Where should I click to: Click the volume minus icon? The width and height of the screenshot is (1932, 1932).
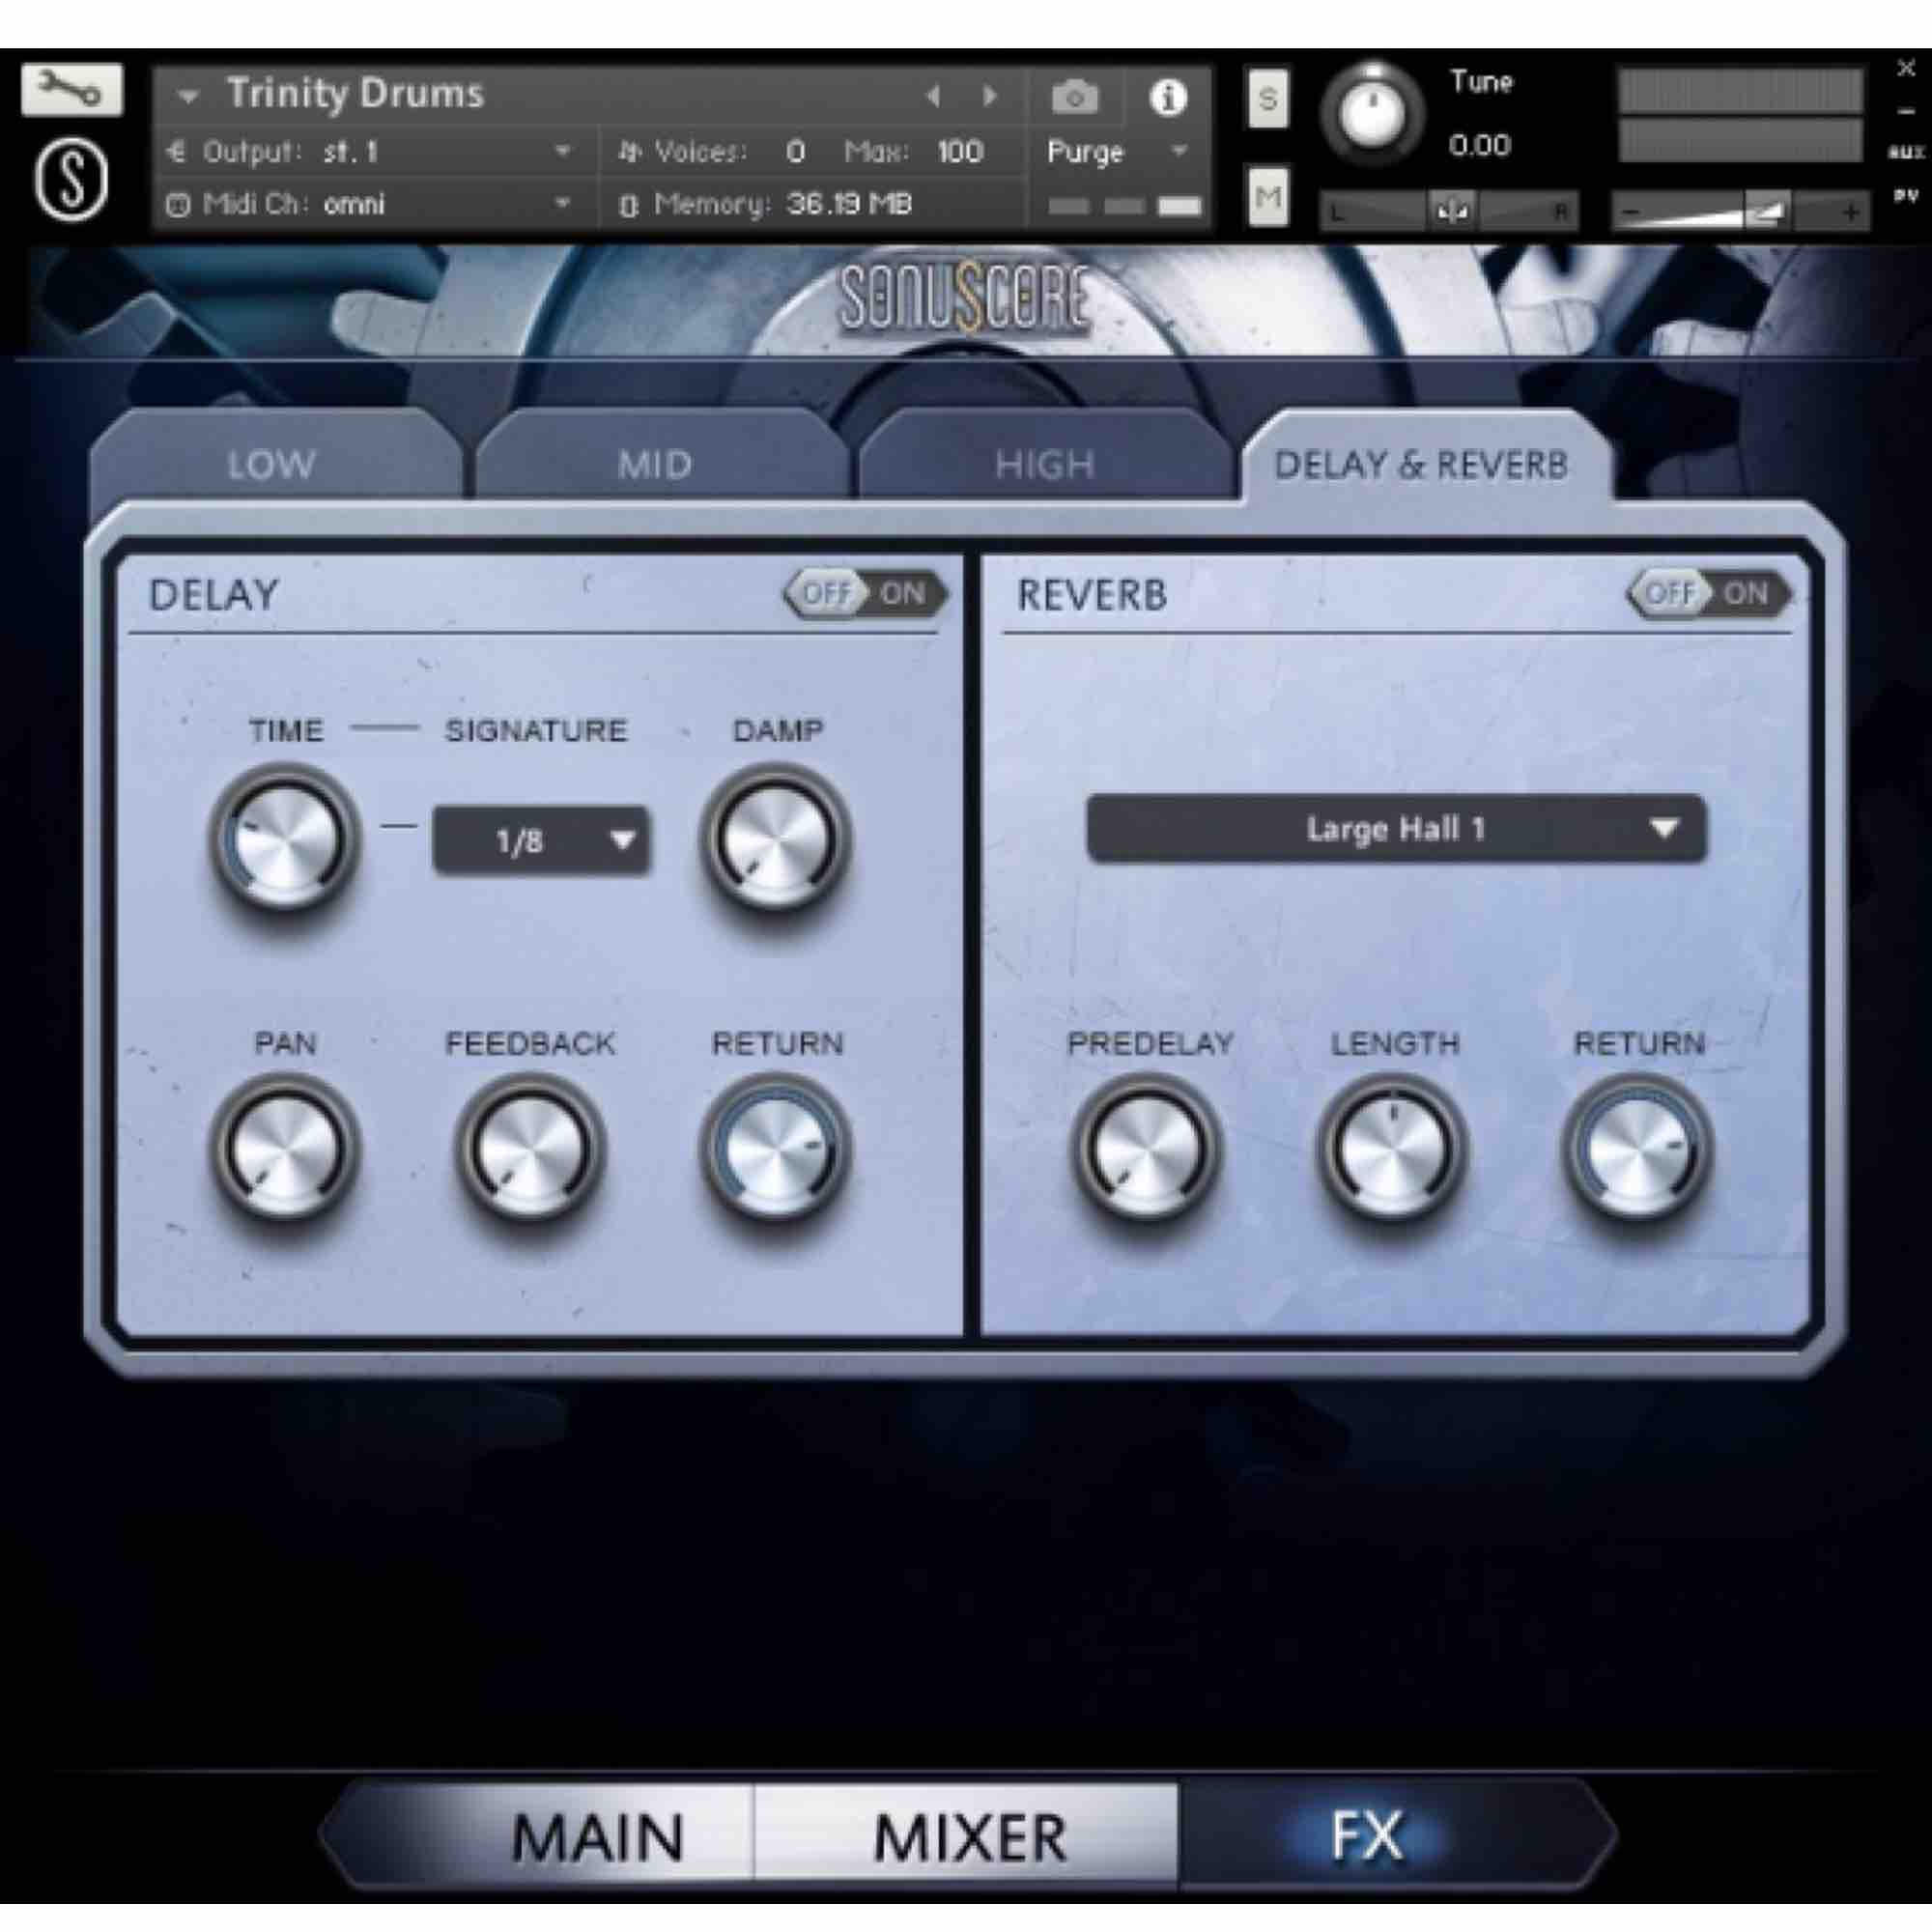(1630, 212)
